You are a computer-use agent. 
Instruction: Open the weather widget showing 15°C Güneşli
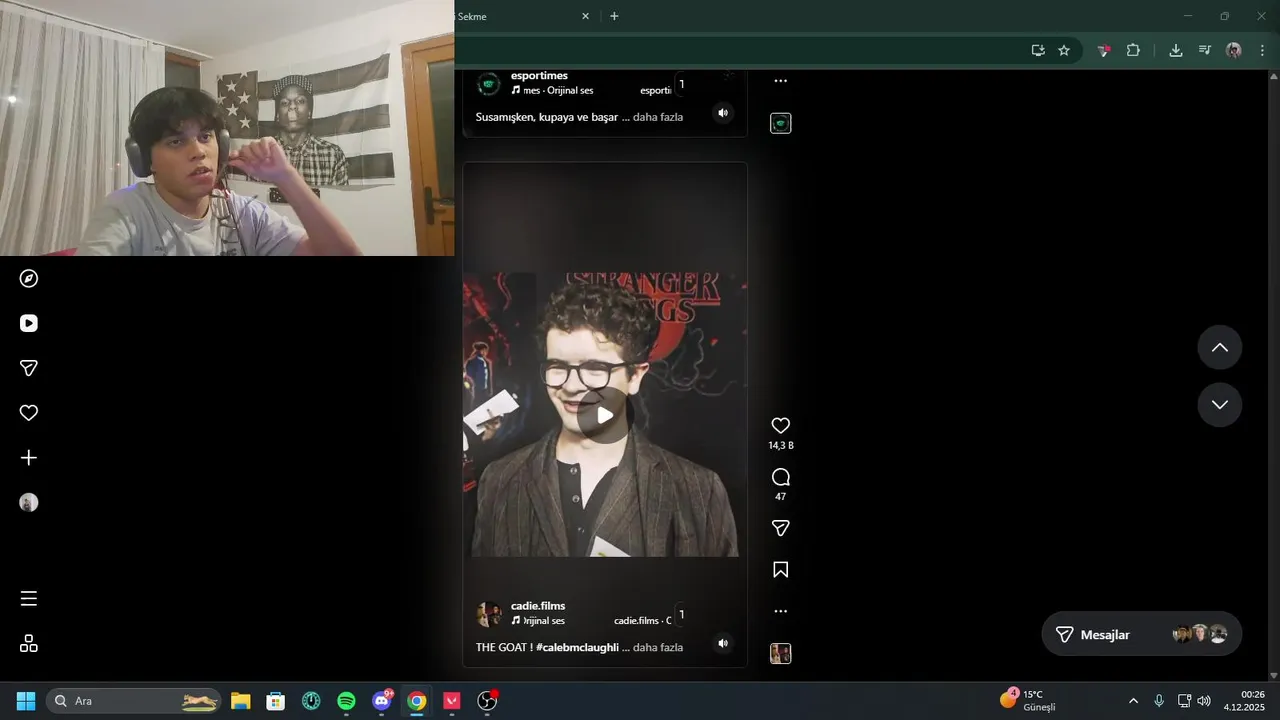(1028, 700)
